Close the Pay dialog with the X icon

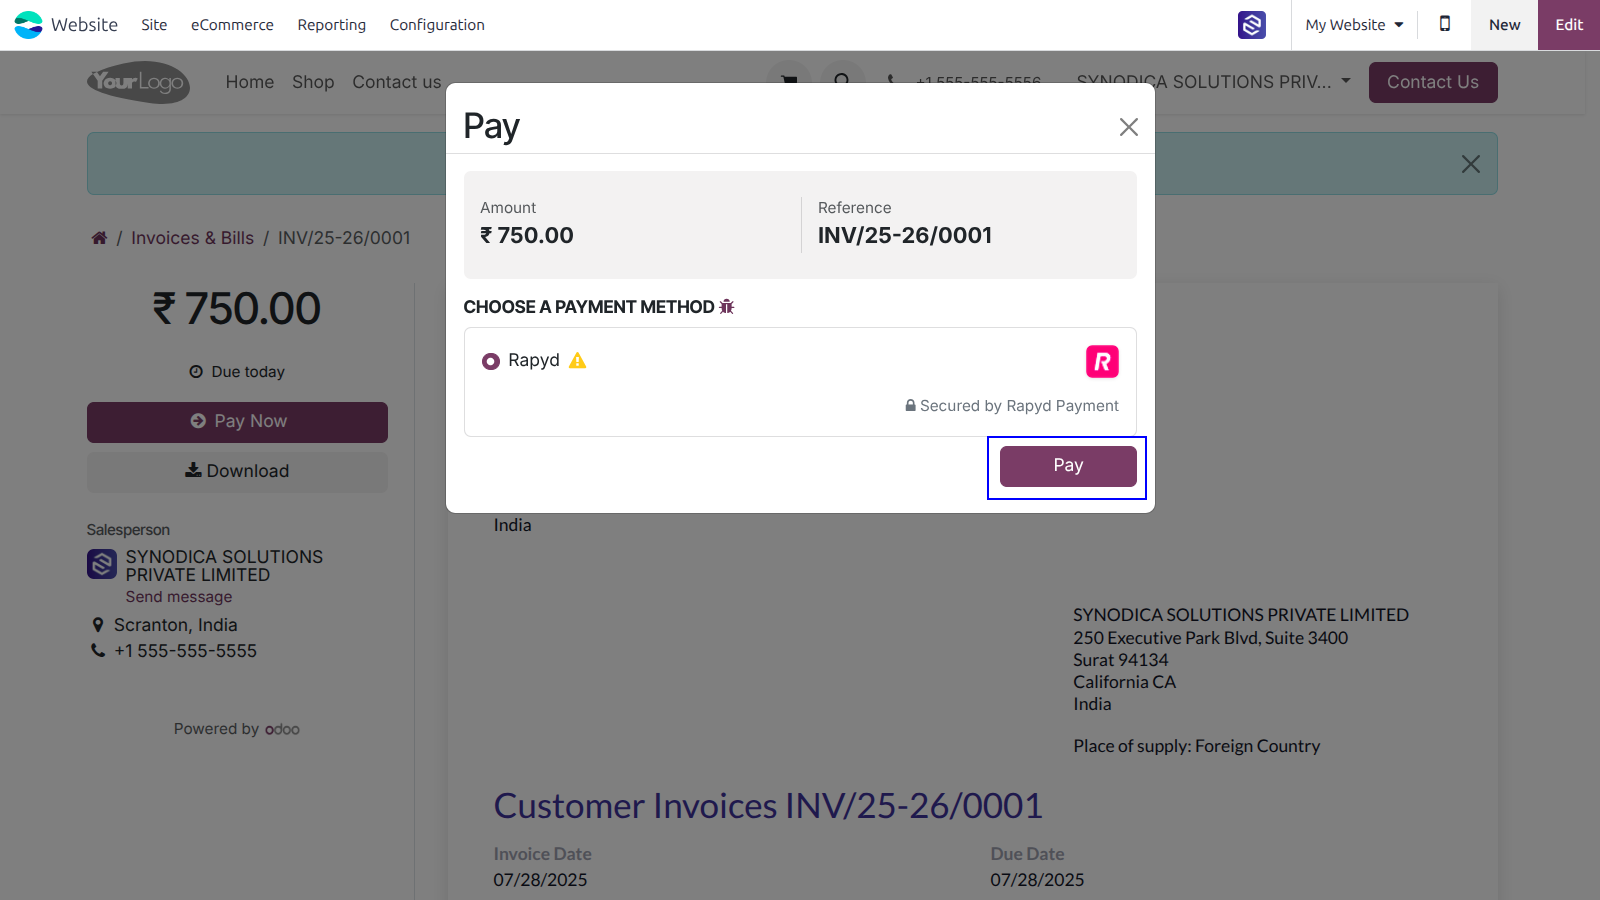pos(1129,127)
